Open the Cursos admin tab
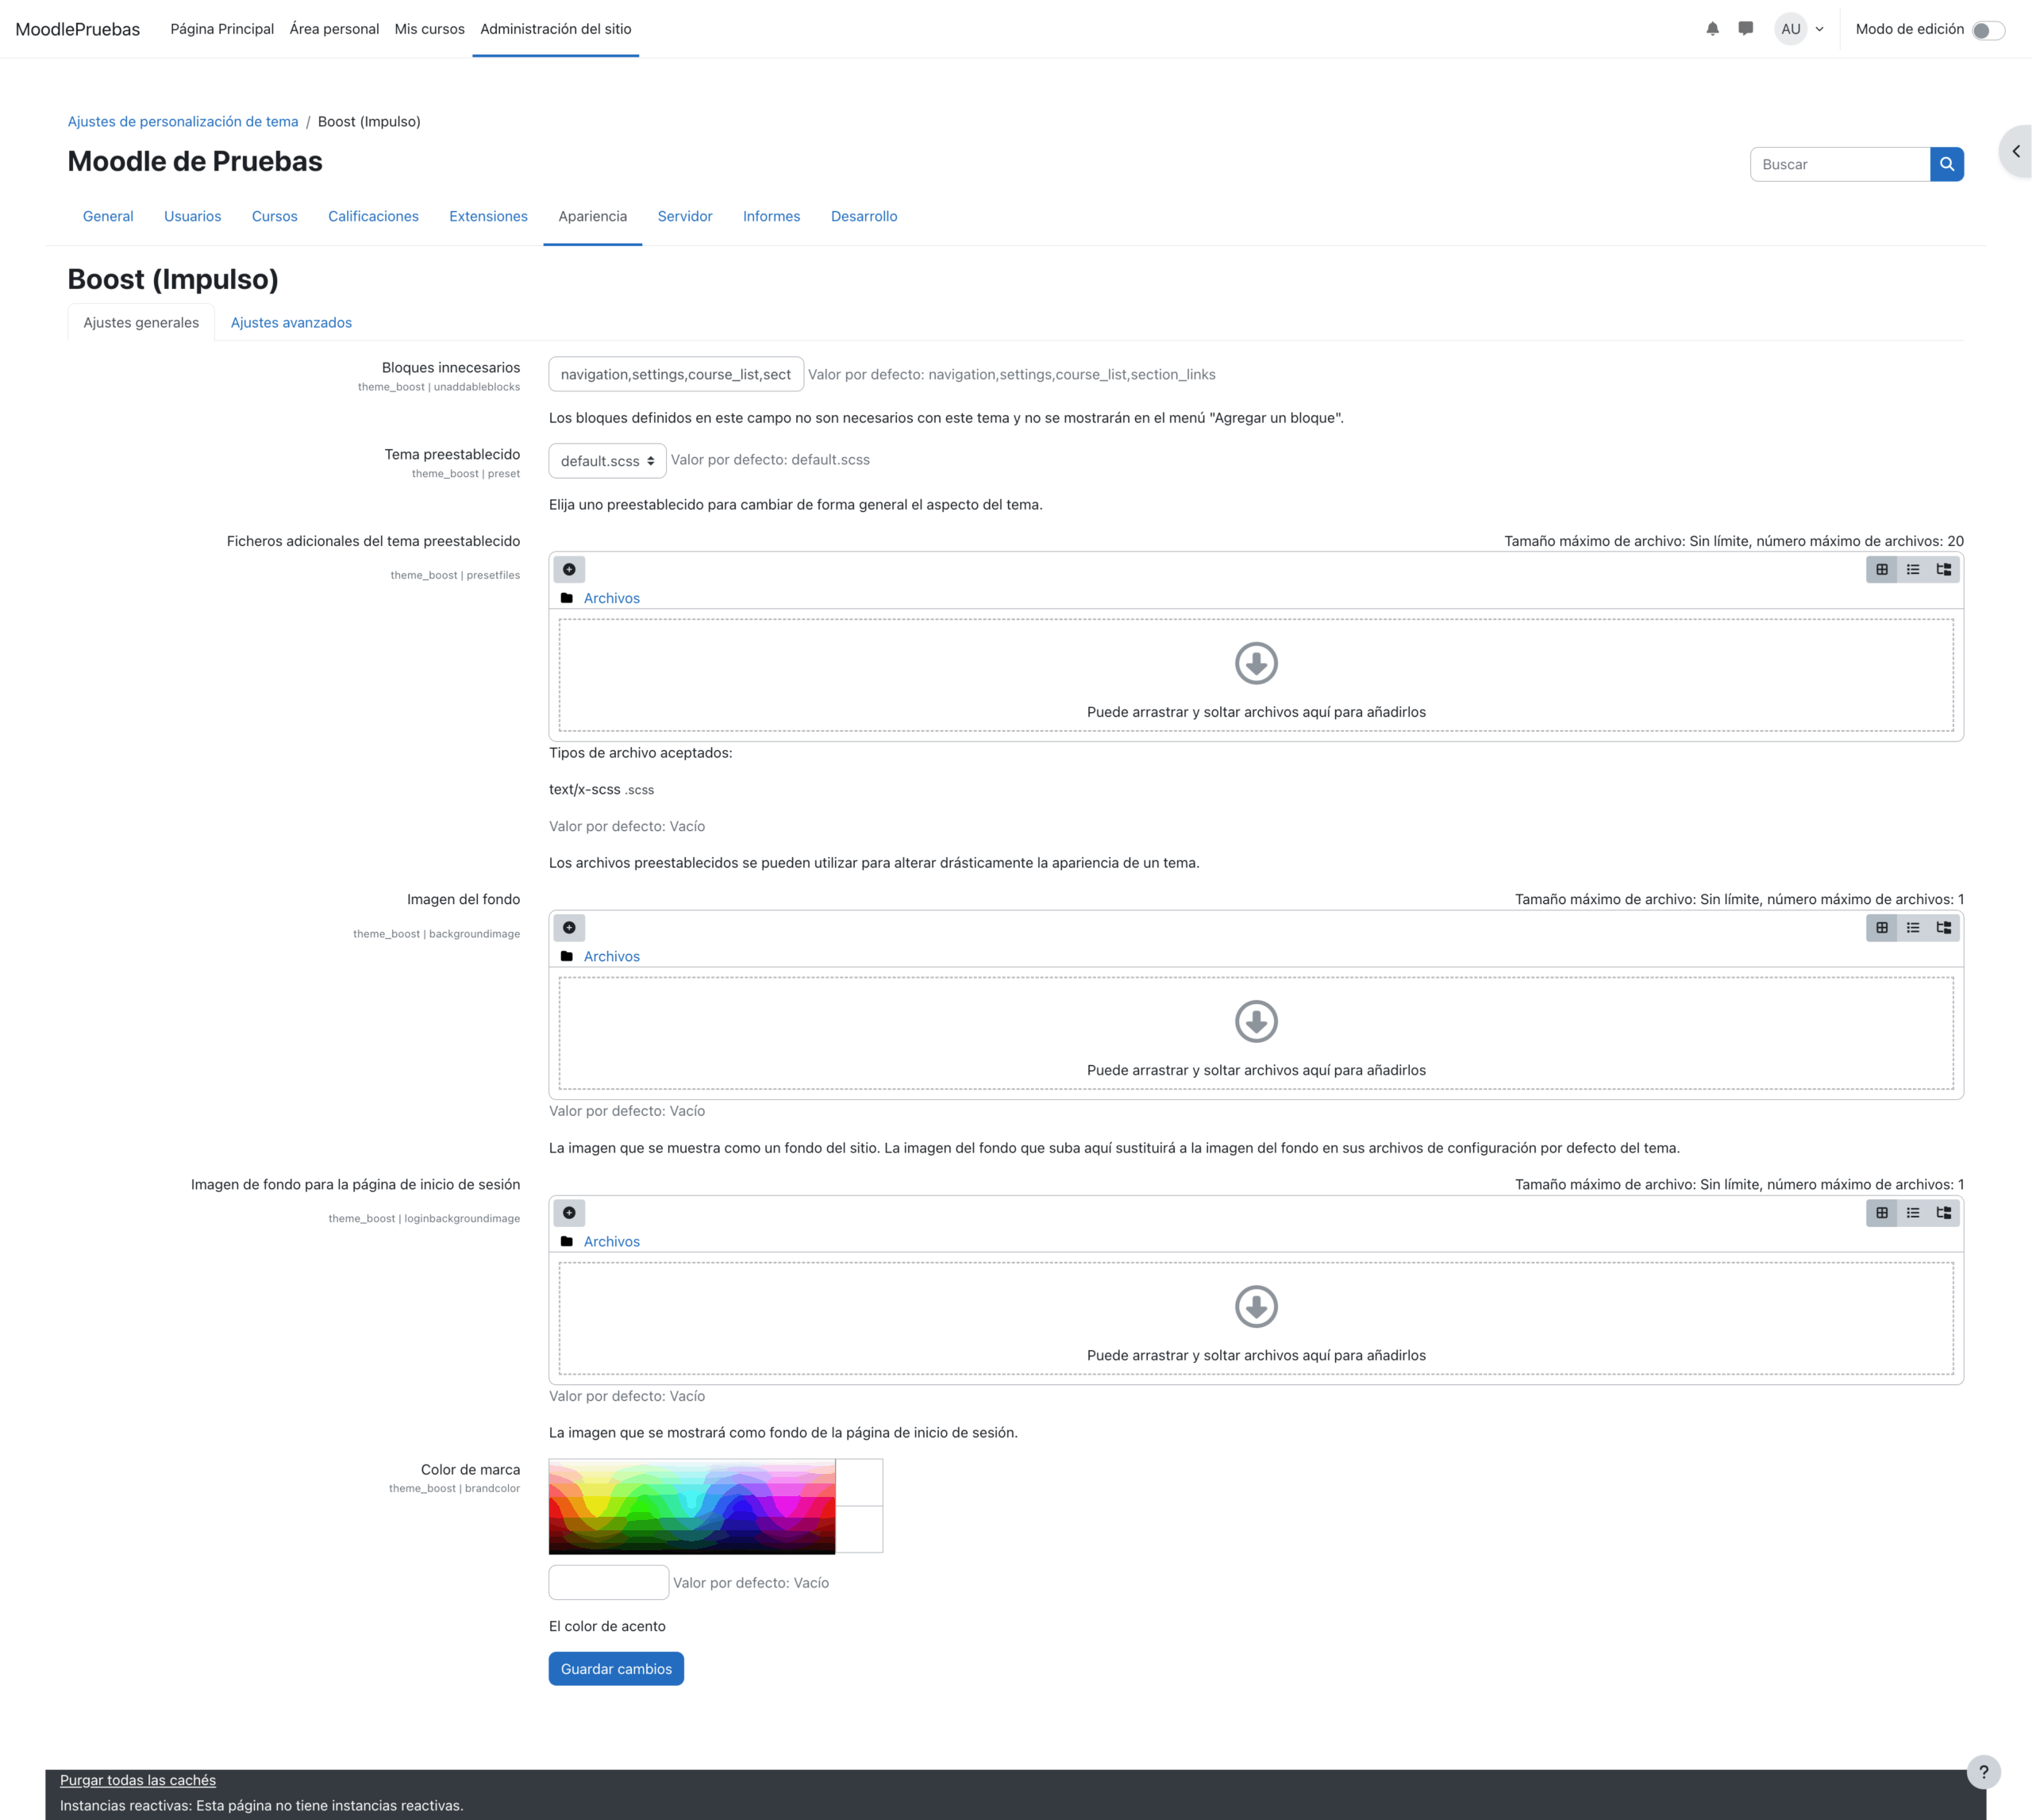 point(274,216)
